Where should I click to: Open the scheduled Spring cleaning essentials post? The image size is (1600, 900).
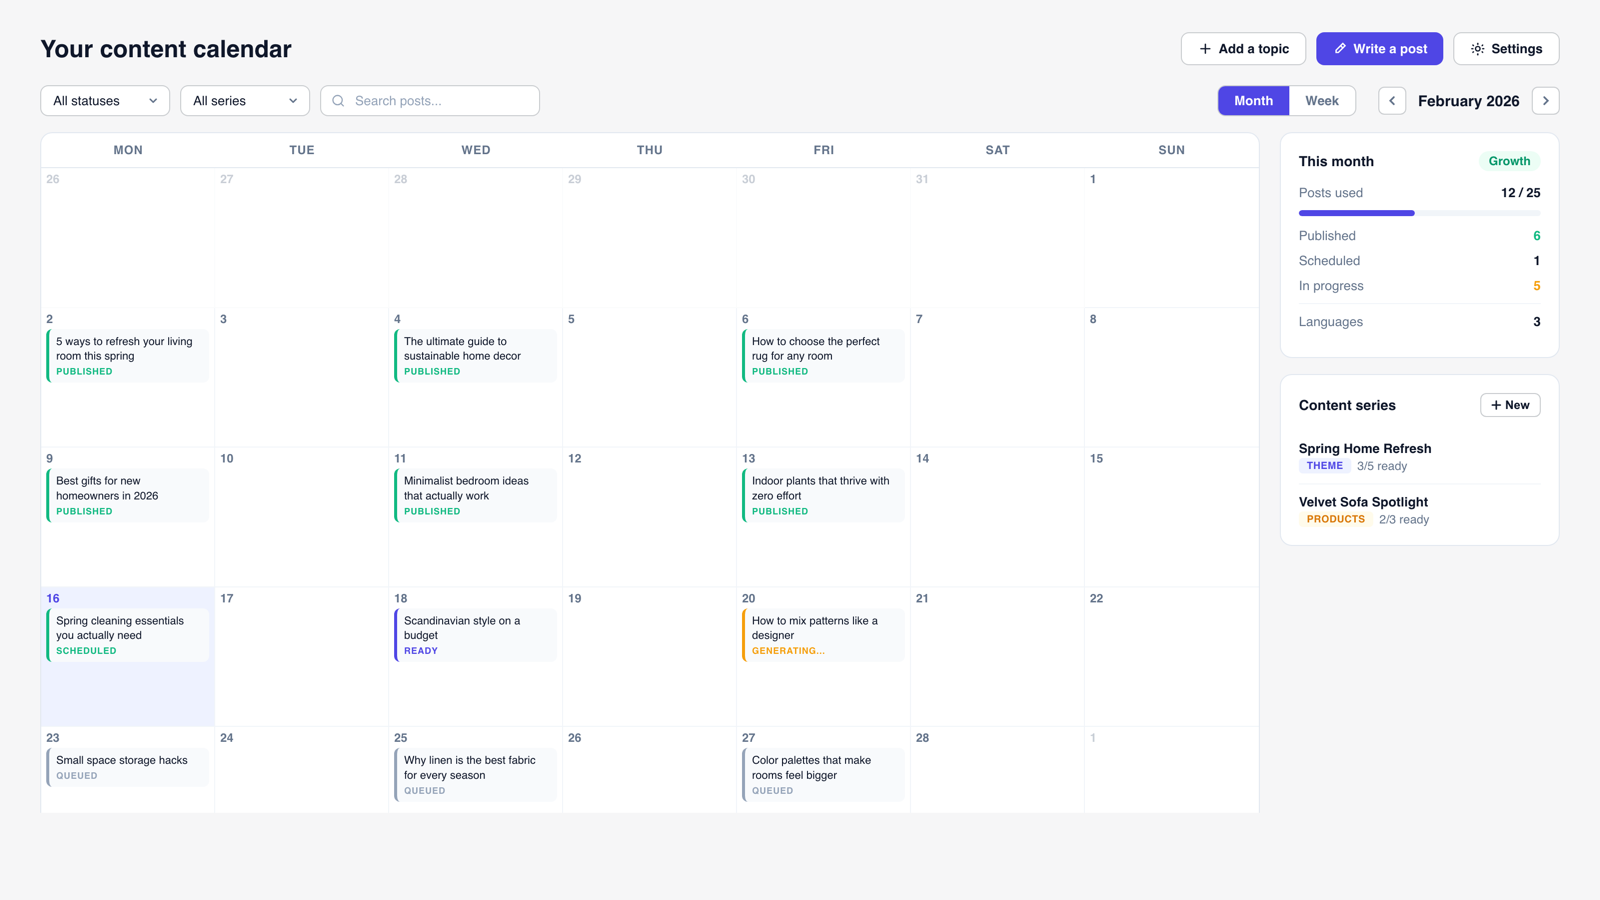[127, 634]
